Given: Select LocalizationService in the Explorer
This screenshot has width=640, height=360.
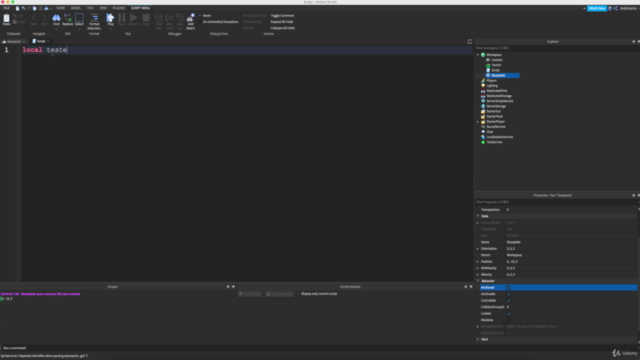Looking at the screenshot, I should point(500,137).
